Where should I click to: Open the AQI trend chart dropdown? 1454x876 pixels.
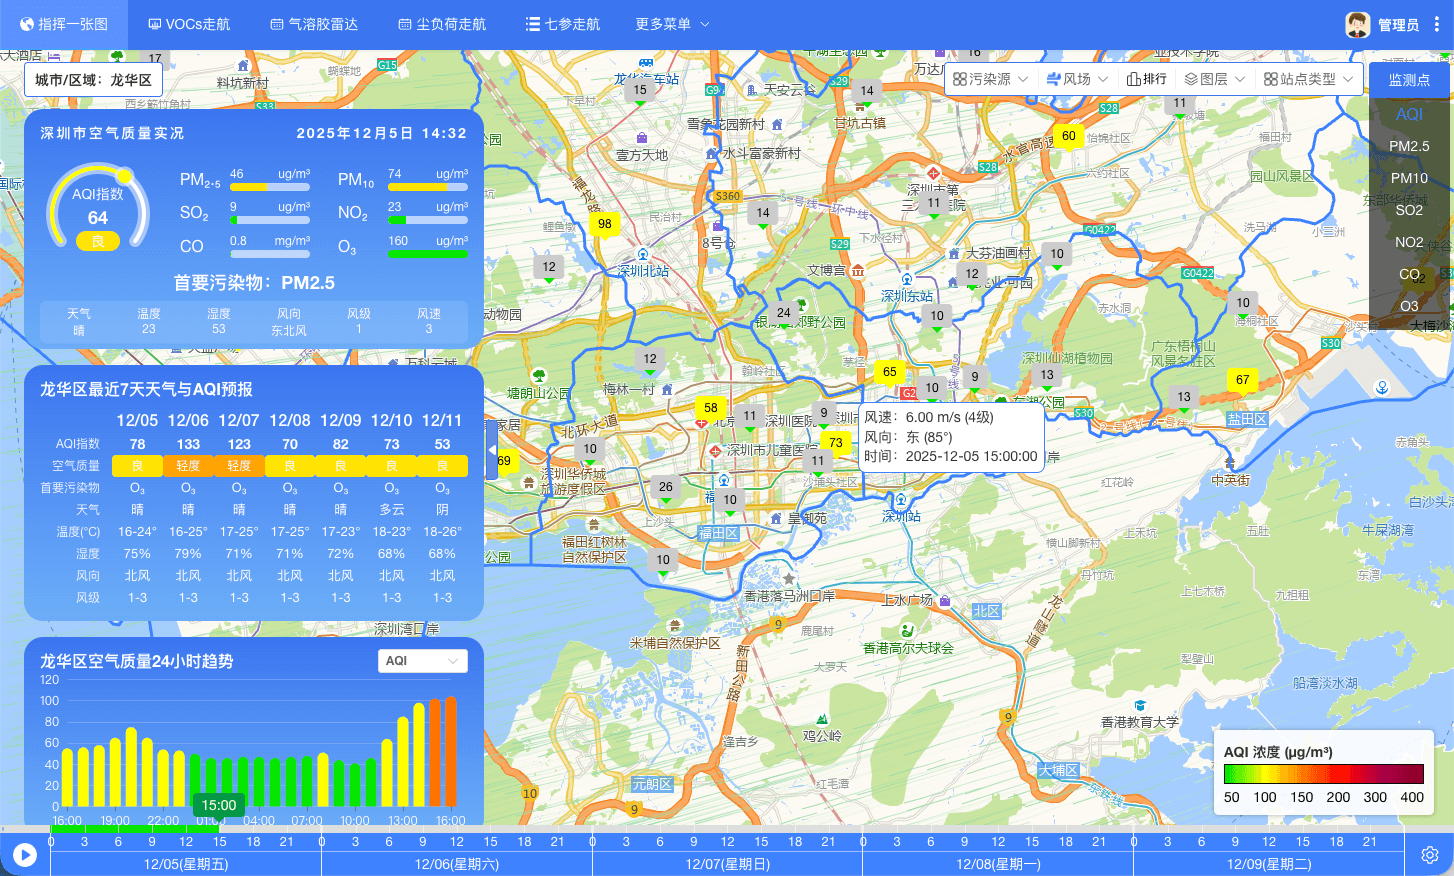423,661
